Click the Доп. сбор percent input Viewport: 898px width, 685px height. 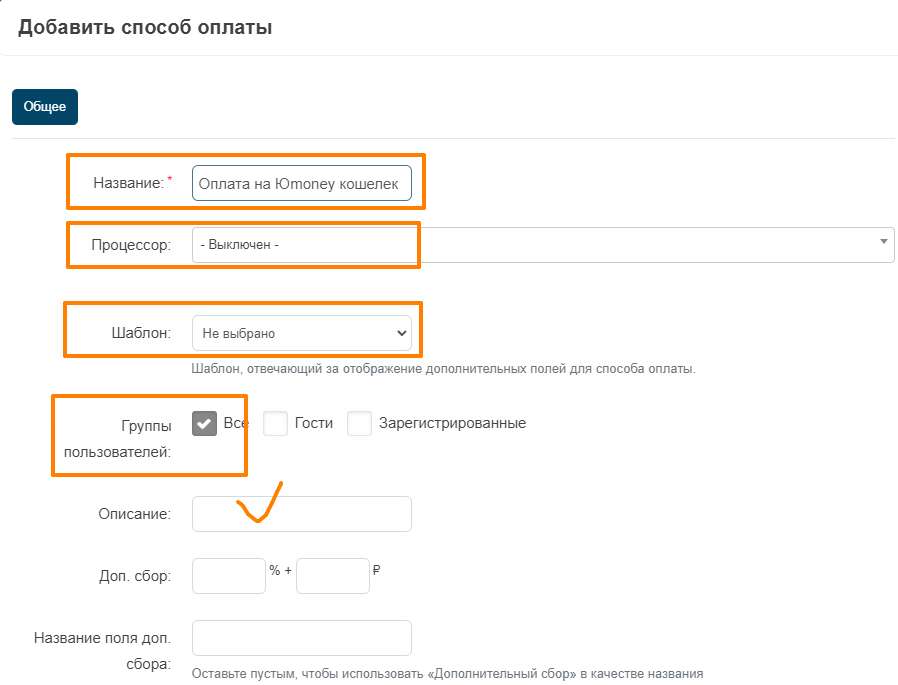229,576
